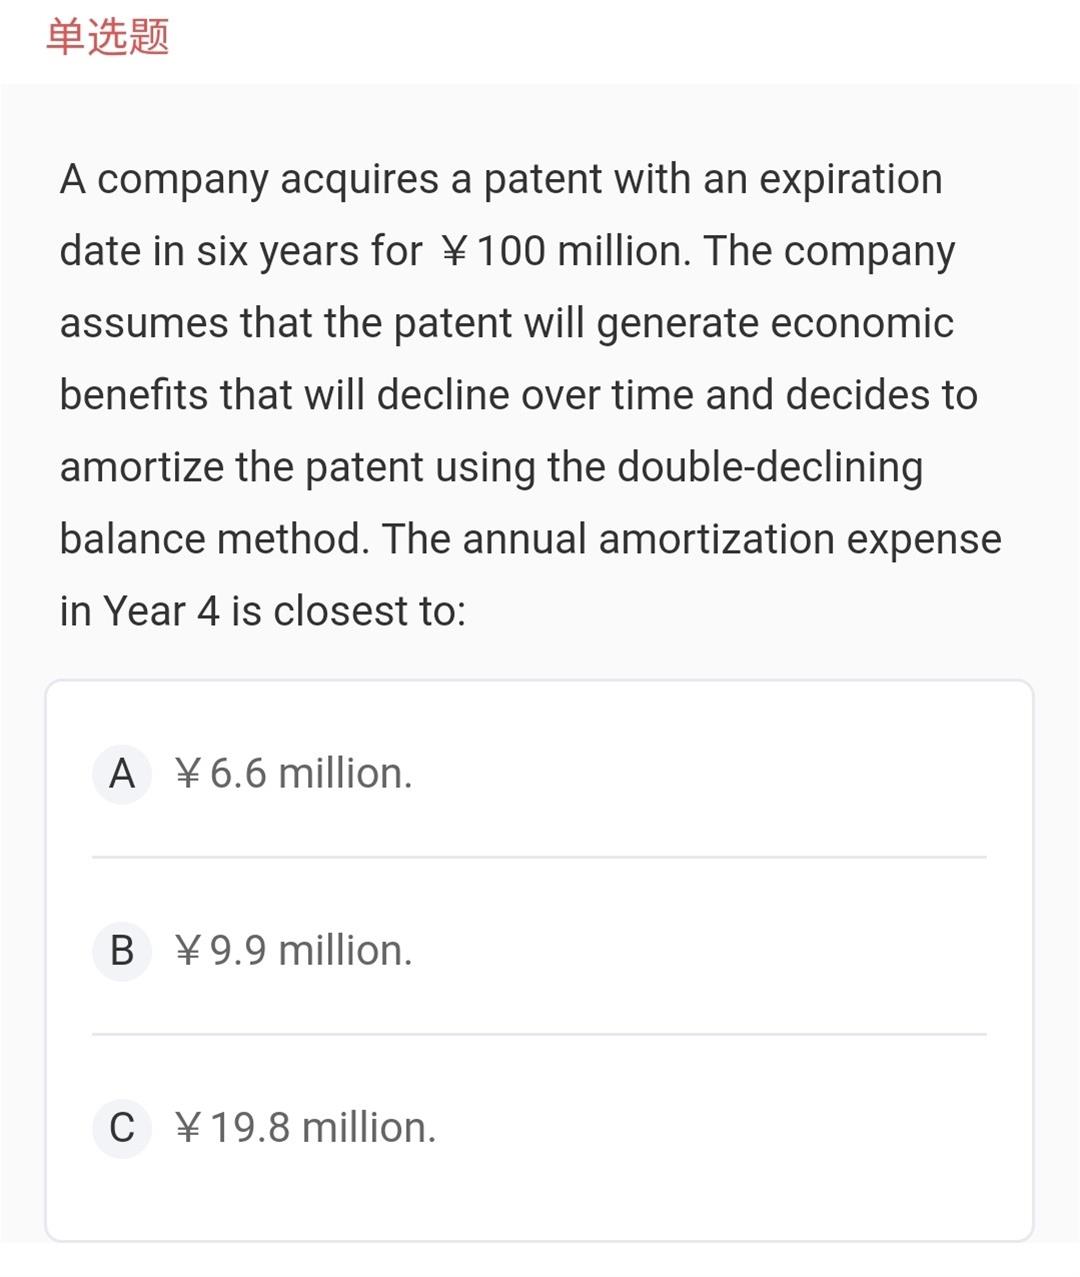This screenshot has width=1080, height=1277.
Task: Choose the ¥6.6 million answer text
Action: tap(293, 773)
